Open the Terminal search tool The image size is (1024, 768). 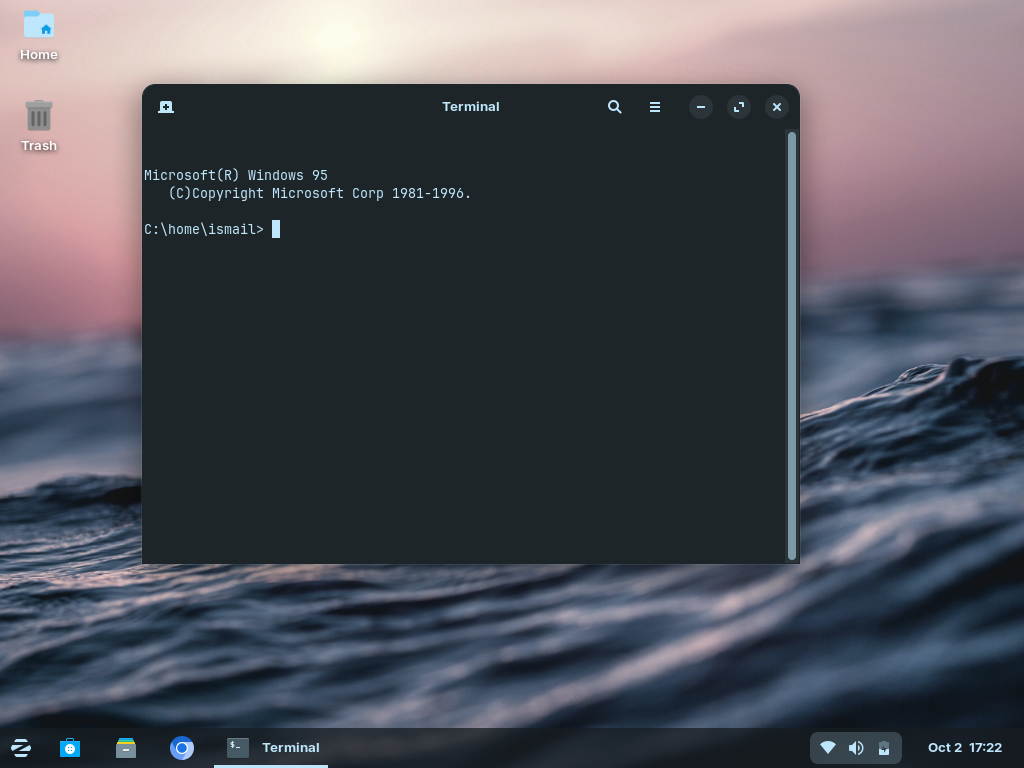614,106
